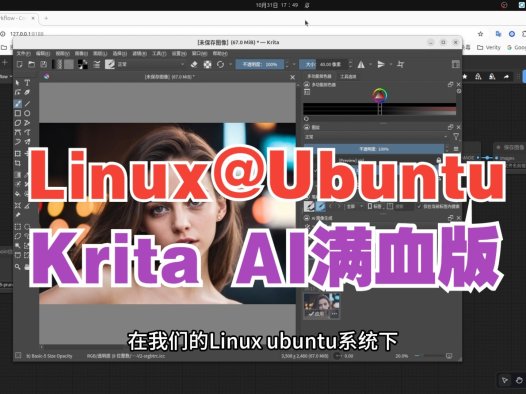Select the Shape Select arrow tool
526x394 pixels.
[17, 83]
